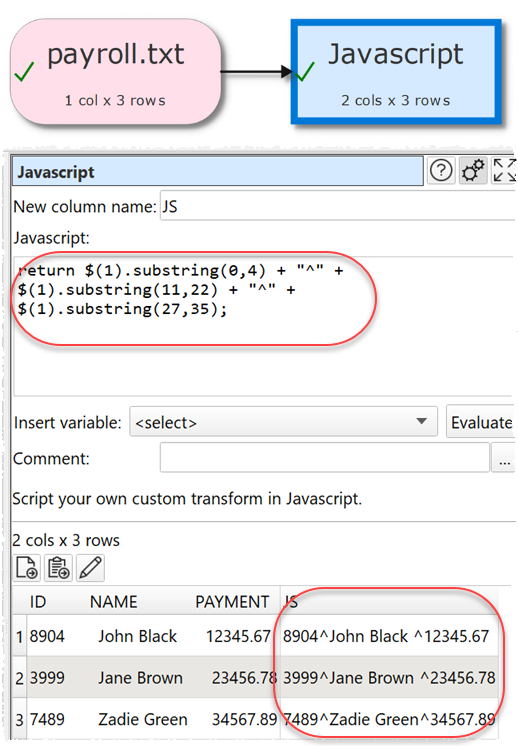Image resolution: width=518 pixels, height=746 pixels.
Task: Select the John Black name cell
Action: click(x=137, y=636)
